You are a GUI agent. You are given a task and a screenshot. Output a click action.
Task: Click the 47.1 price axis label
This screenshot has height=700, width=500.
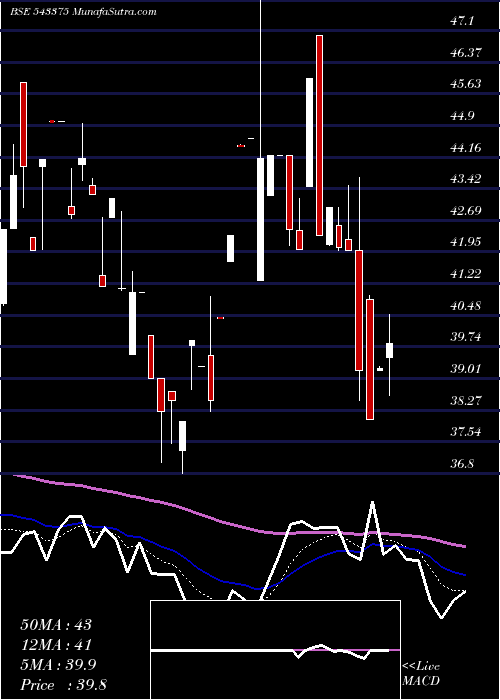point(463,21)
